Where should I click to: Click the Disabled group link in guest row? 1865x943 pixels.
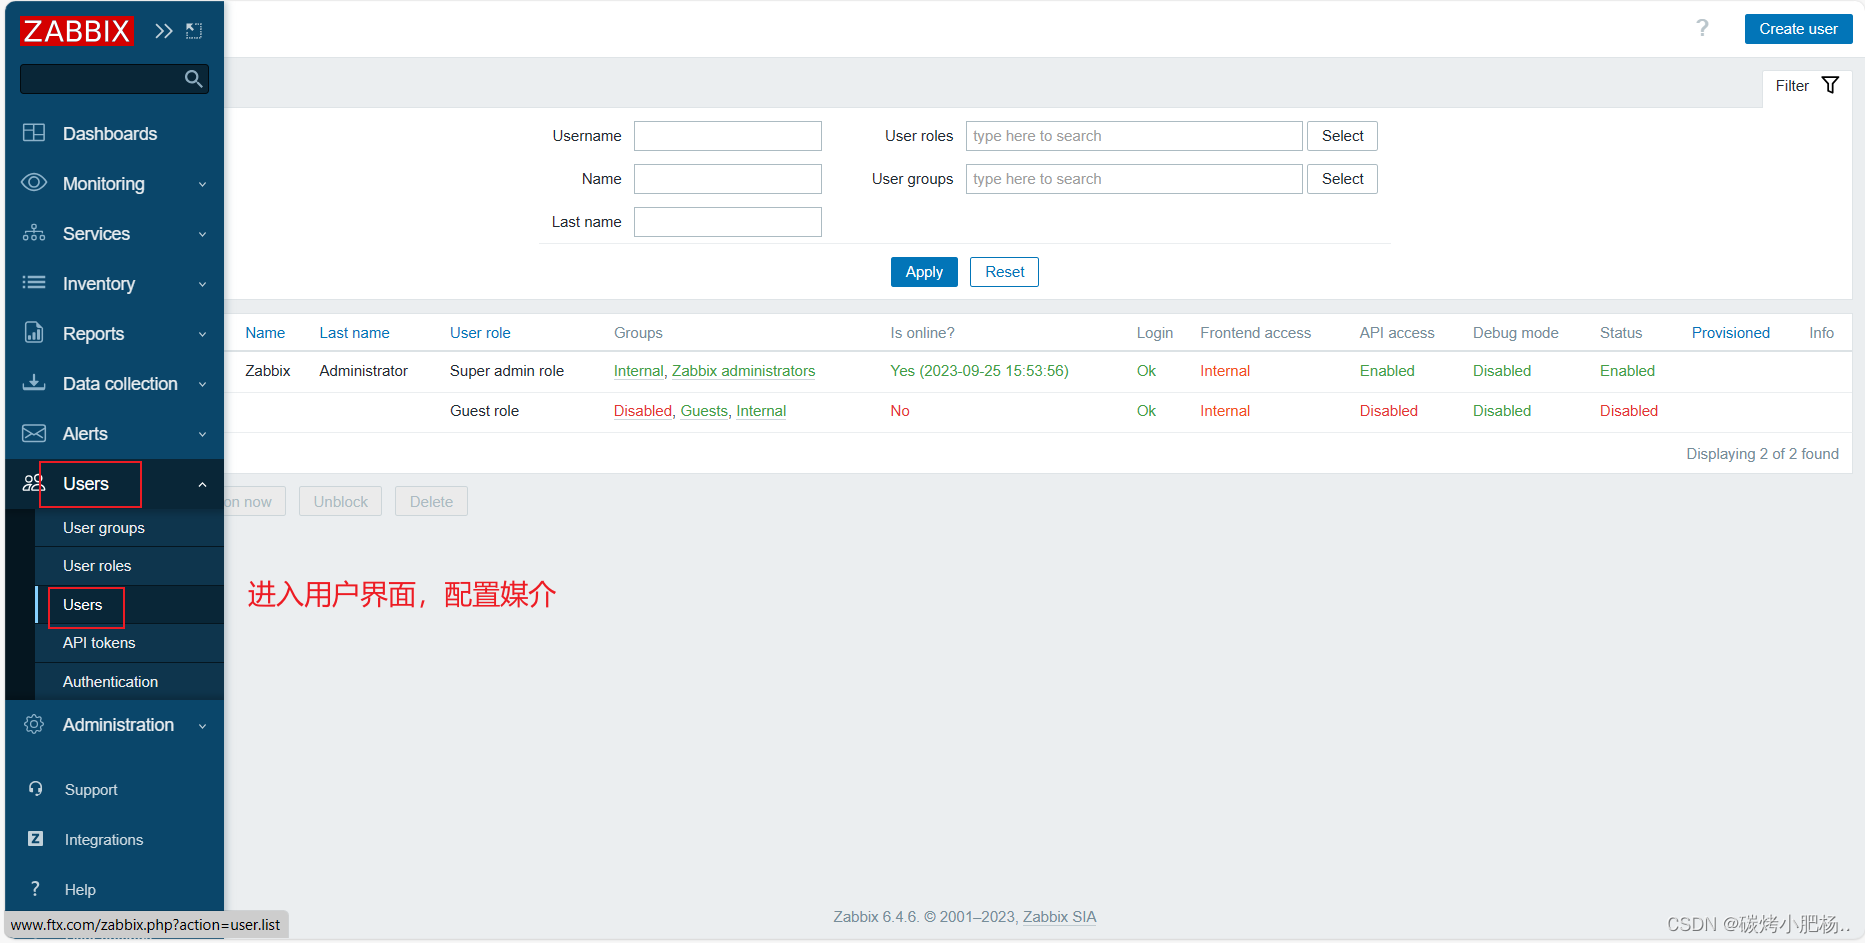coord(642,411)
